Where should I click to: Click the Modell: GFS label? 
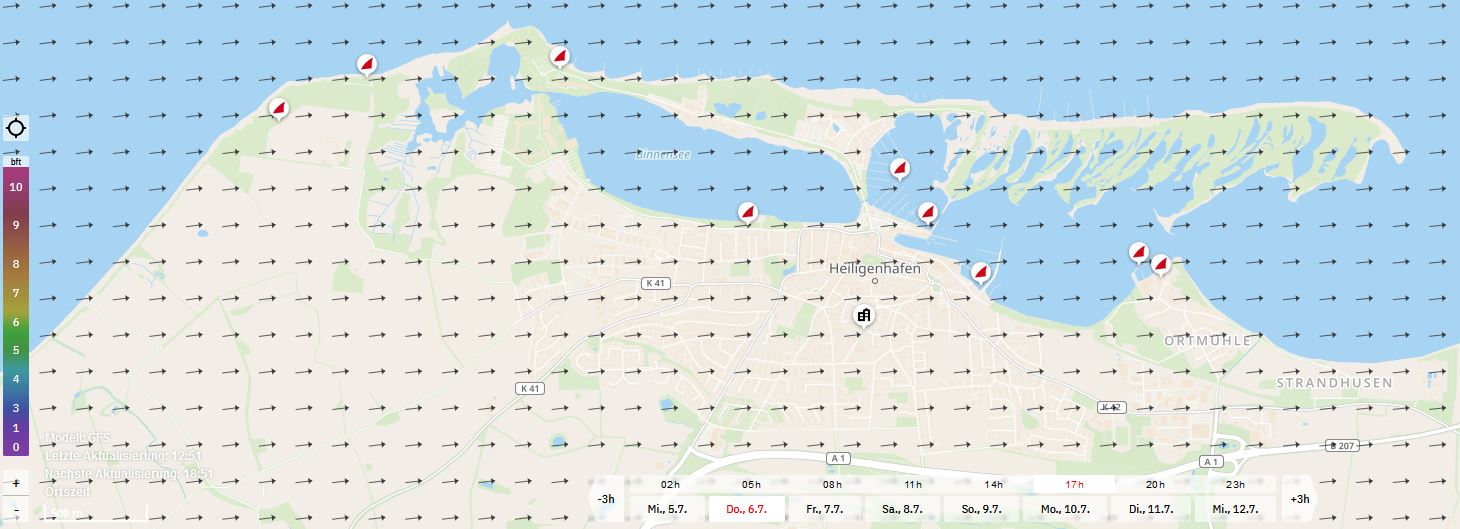[78, 438]
